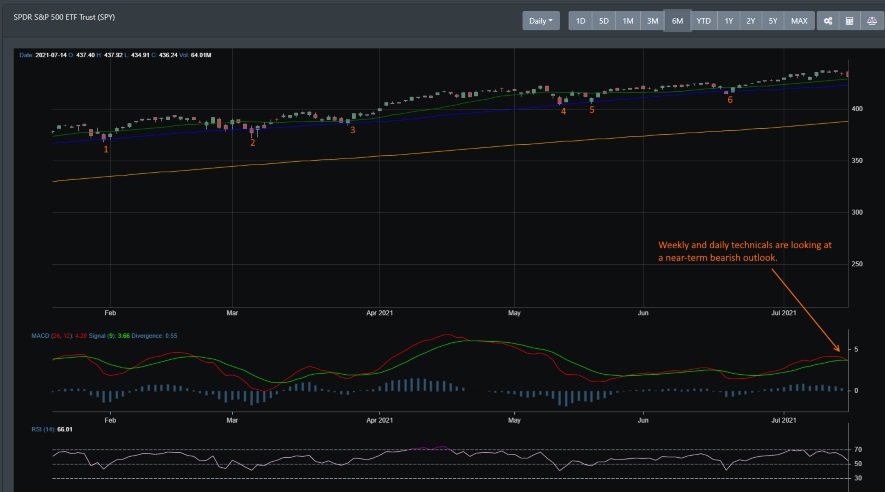Show year-to-date with YTD button

pyautogui.click(x=703, y=21)
